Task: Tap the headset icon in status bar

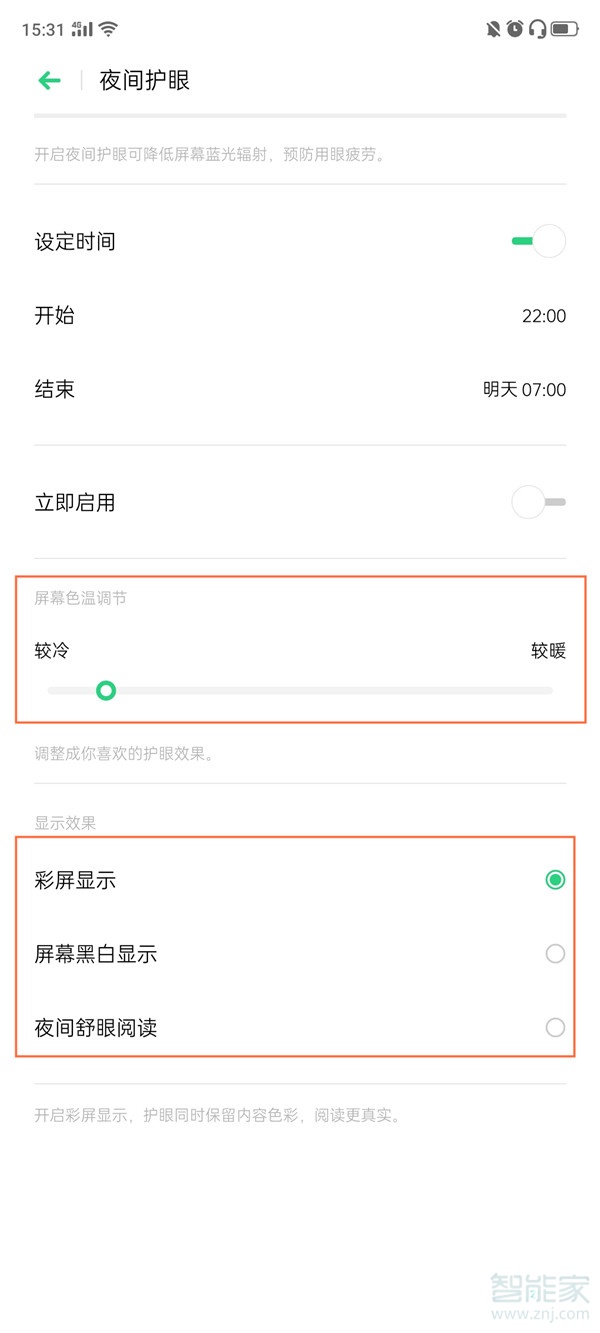Action: click(x=537, y=28)
